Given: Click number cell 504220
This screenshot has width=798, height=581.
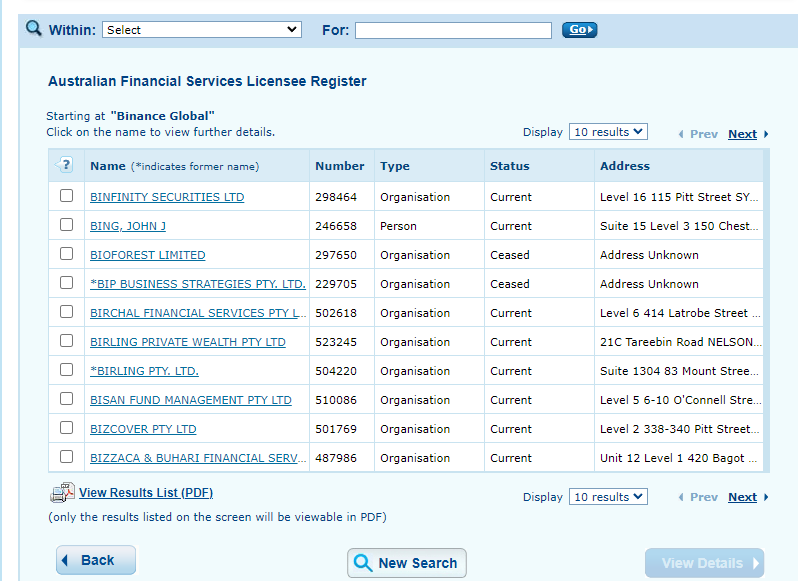Looking at the screenshot, I should [336, 371].
